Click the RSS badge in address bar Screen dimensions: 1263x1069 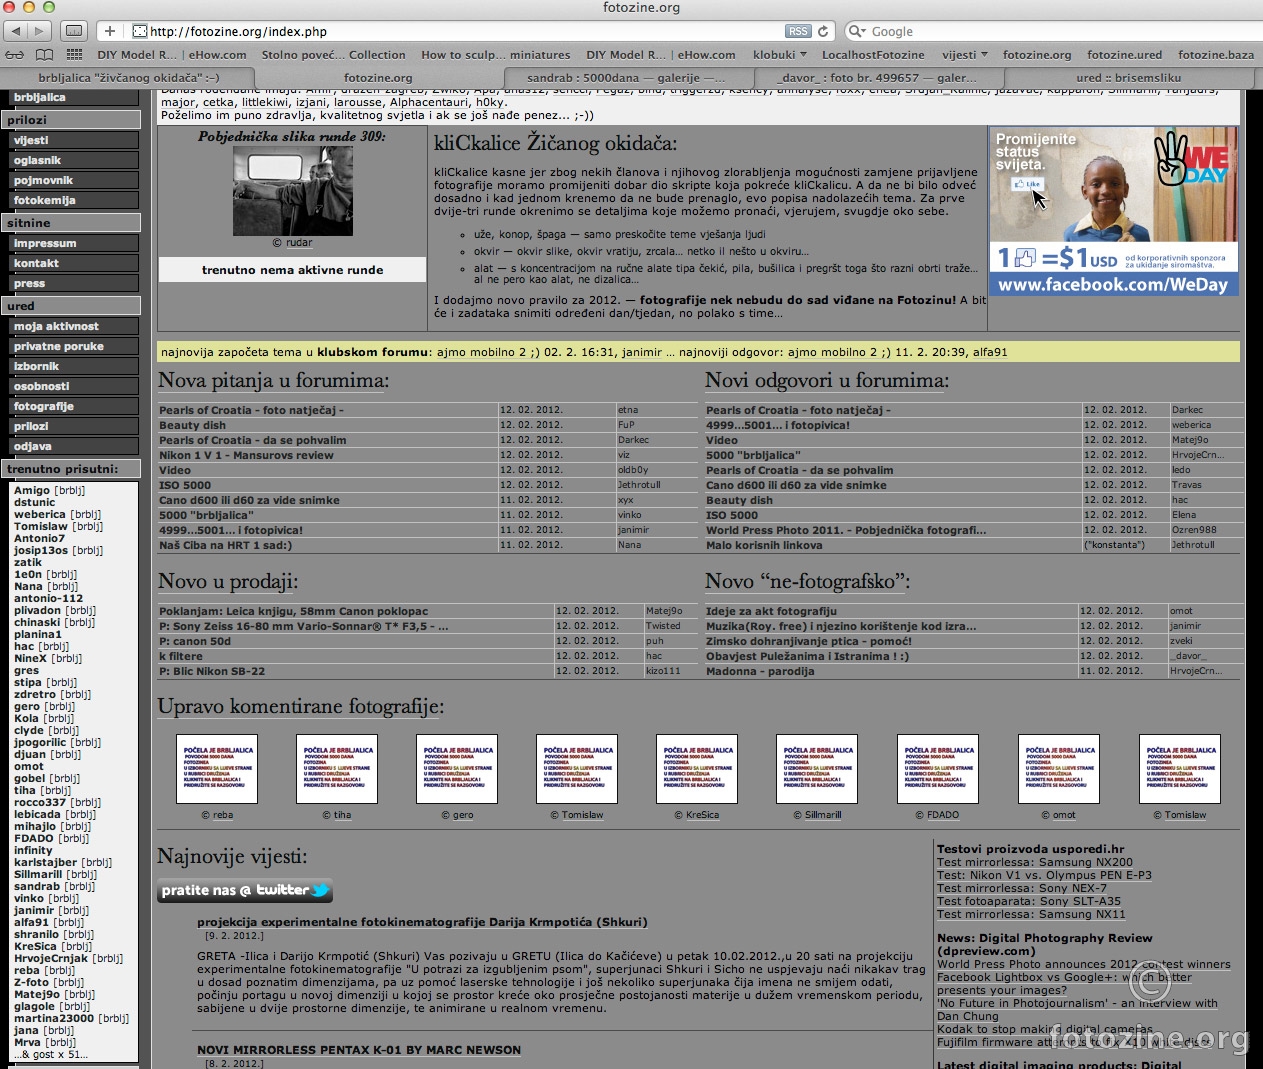(798, 31)
